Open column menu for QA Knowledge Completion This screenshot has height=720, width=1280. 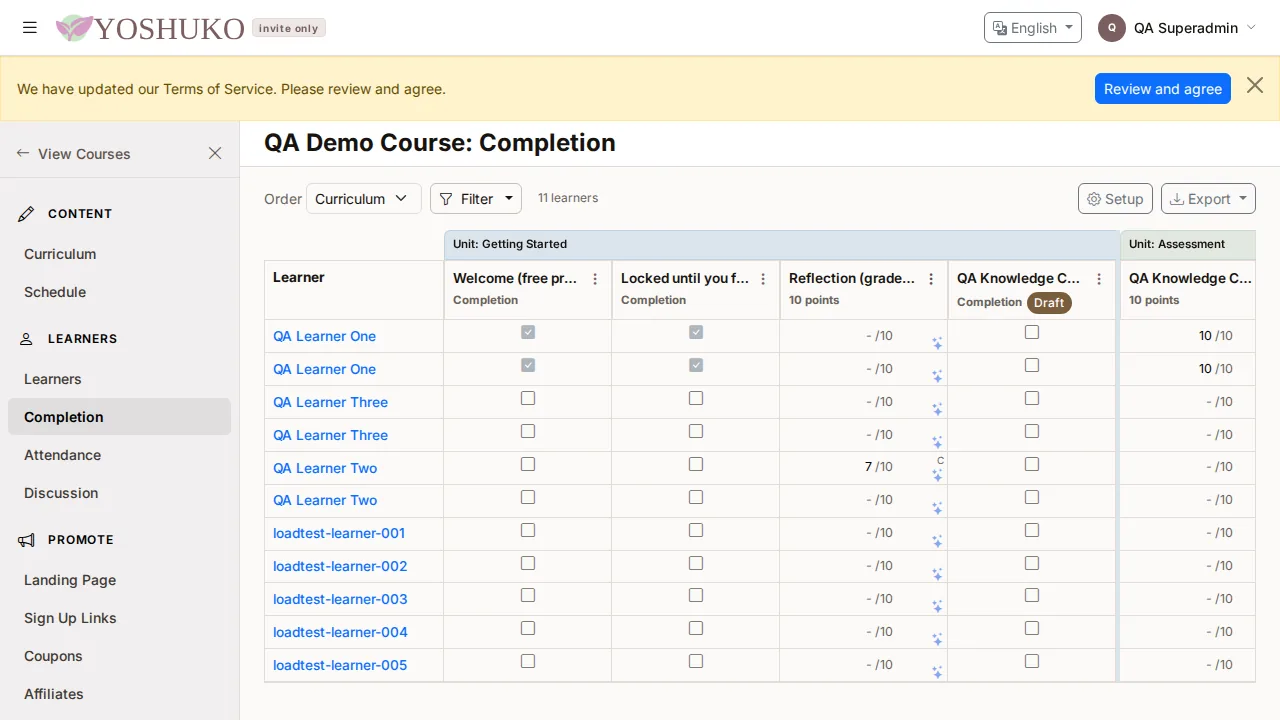tap(1099, 279)
